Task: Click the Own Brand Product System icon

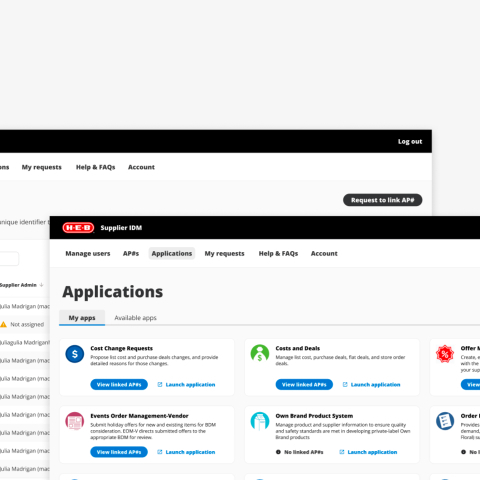Action: [260, 421]
